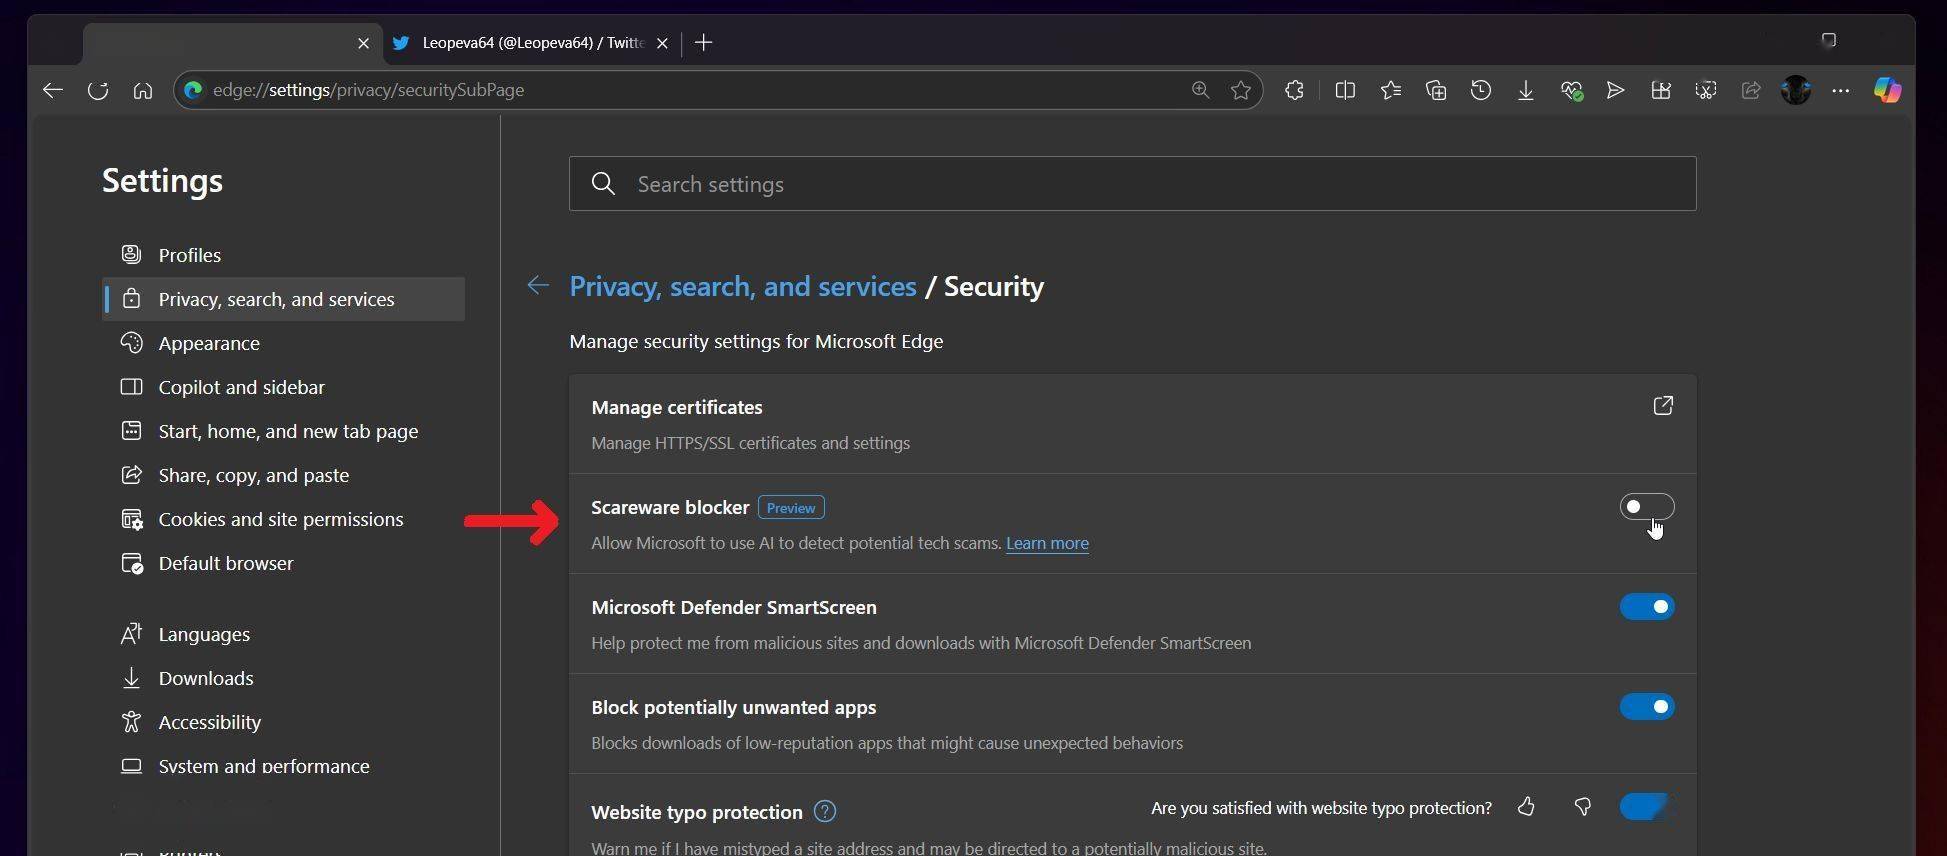The width and height of the screenshot is (1947, 856).
Task: Click the Security breadcrumb heading text
Action: 994,286
